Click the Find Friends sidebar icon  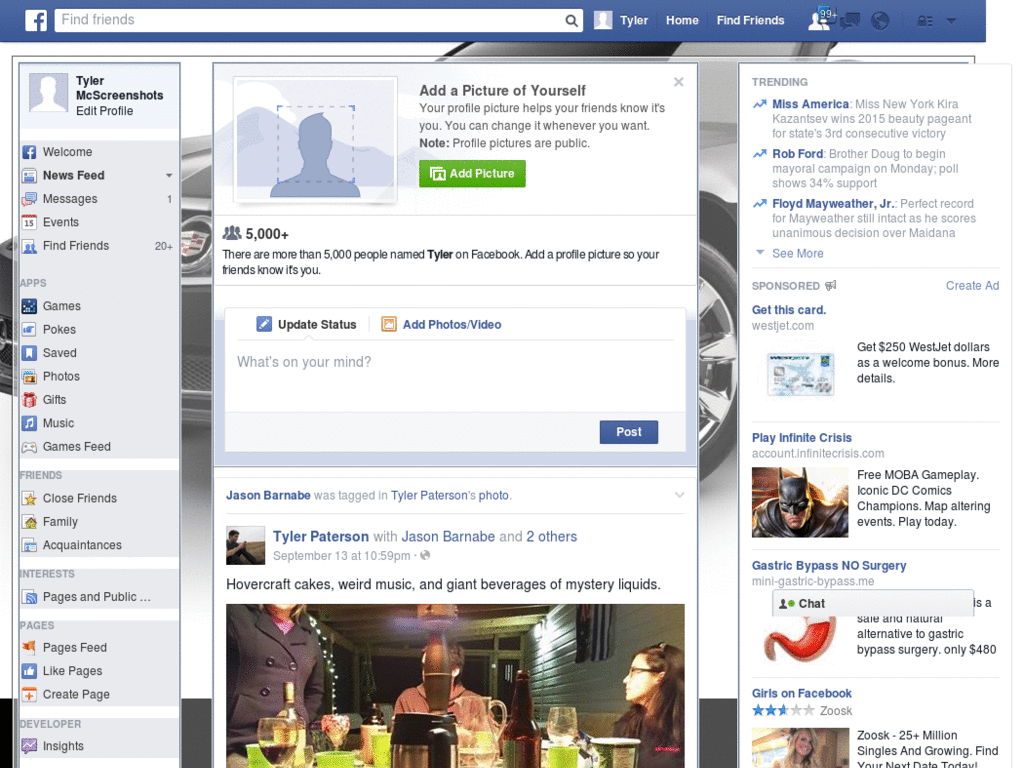(29, 246)
